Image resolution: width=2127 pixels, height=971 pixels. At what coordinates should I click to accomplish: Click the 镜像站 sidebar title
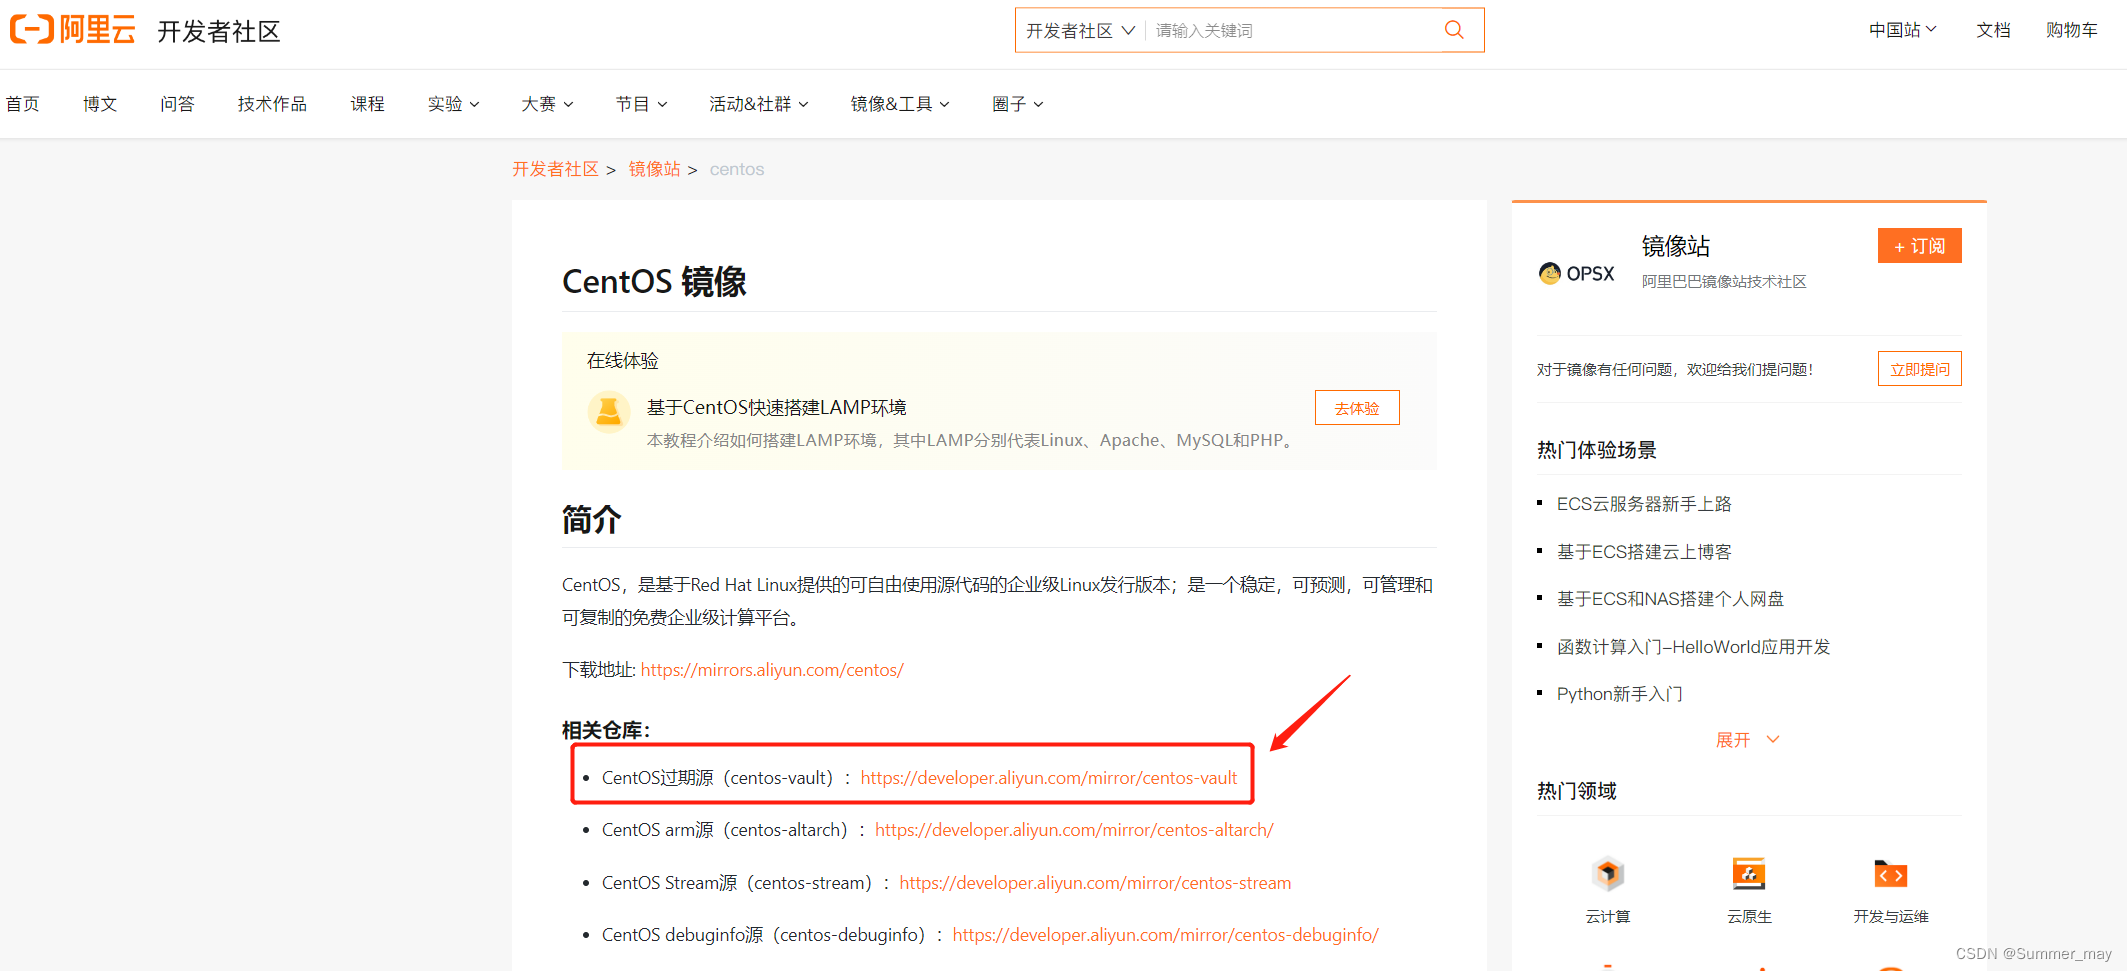pos(1676,246)
